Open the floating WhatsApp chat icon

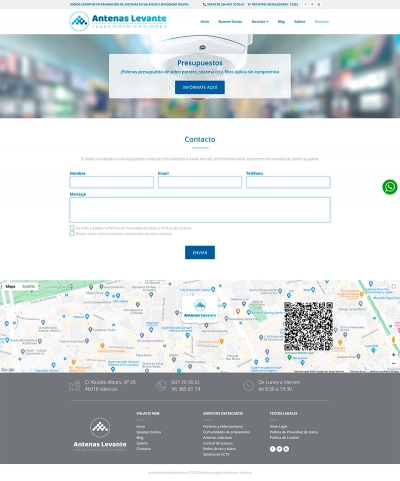click(x=390, y=187)
